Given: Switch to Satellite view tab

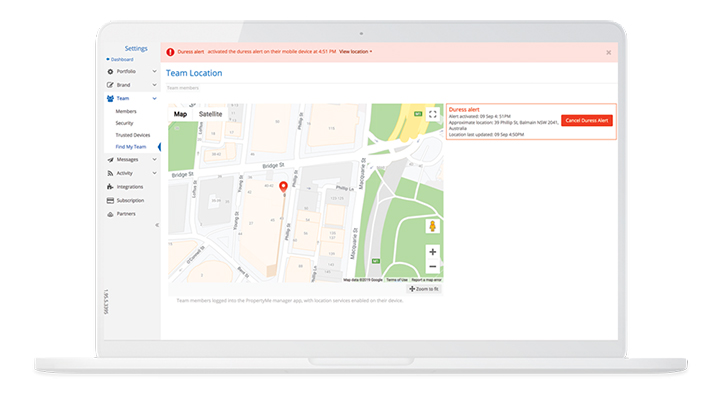Looking at the screenshot, I should [x=210, y=114].
